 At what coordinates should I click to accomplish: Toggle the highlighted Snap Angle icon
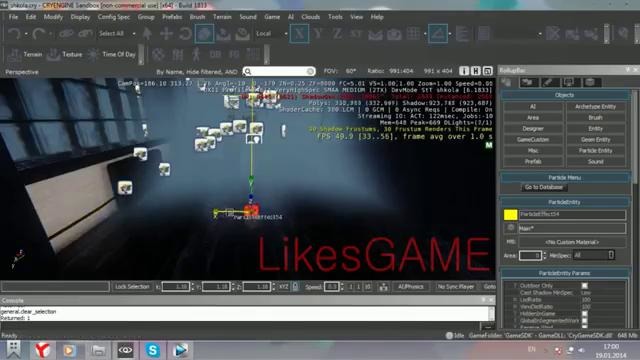(438, 33)
